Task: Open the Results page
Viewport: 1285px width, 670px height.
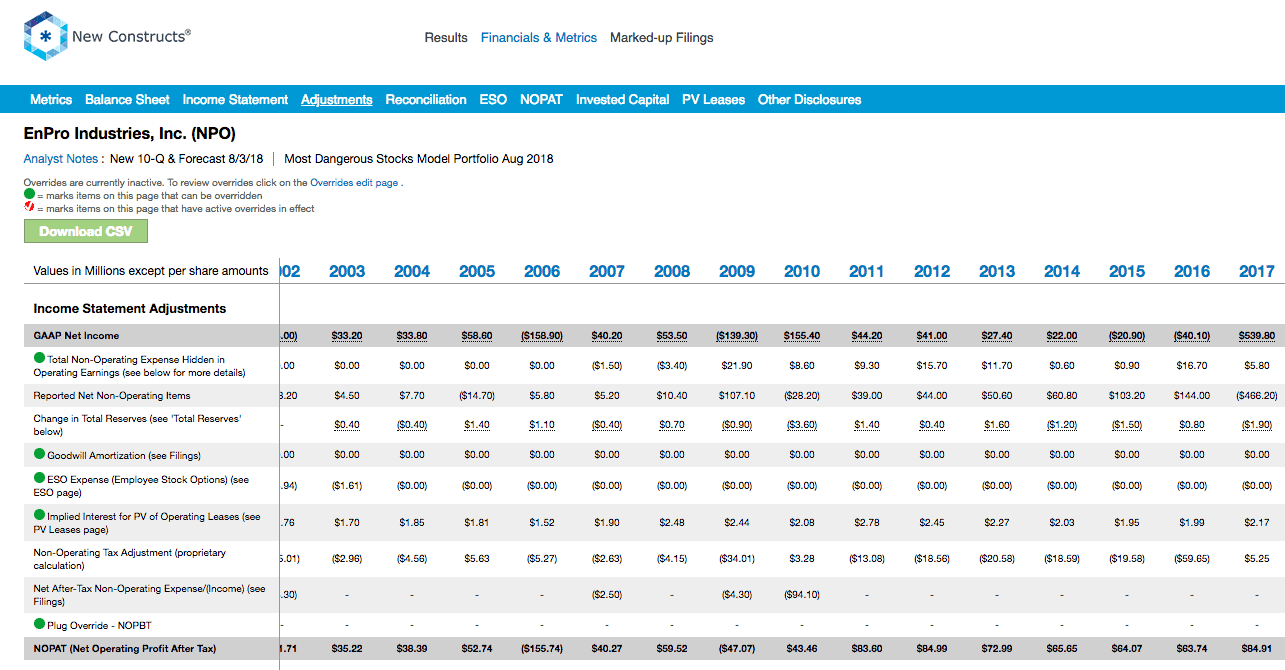Action: pos(446,38)
